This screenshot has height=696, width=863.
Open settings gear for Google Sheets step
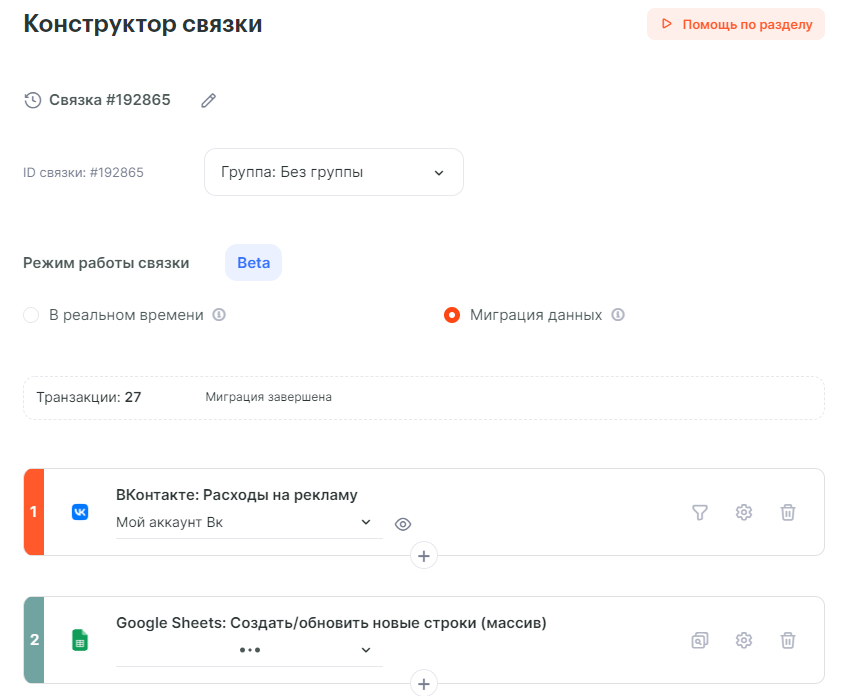(x=744, y=640)
